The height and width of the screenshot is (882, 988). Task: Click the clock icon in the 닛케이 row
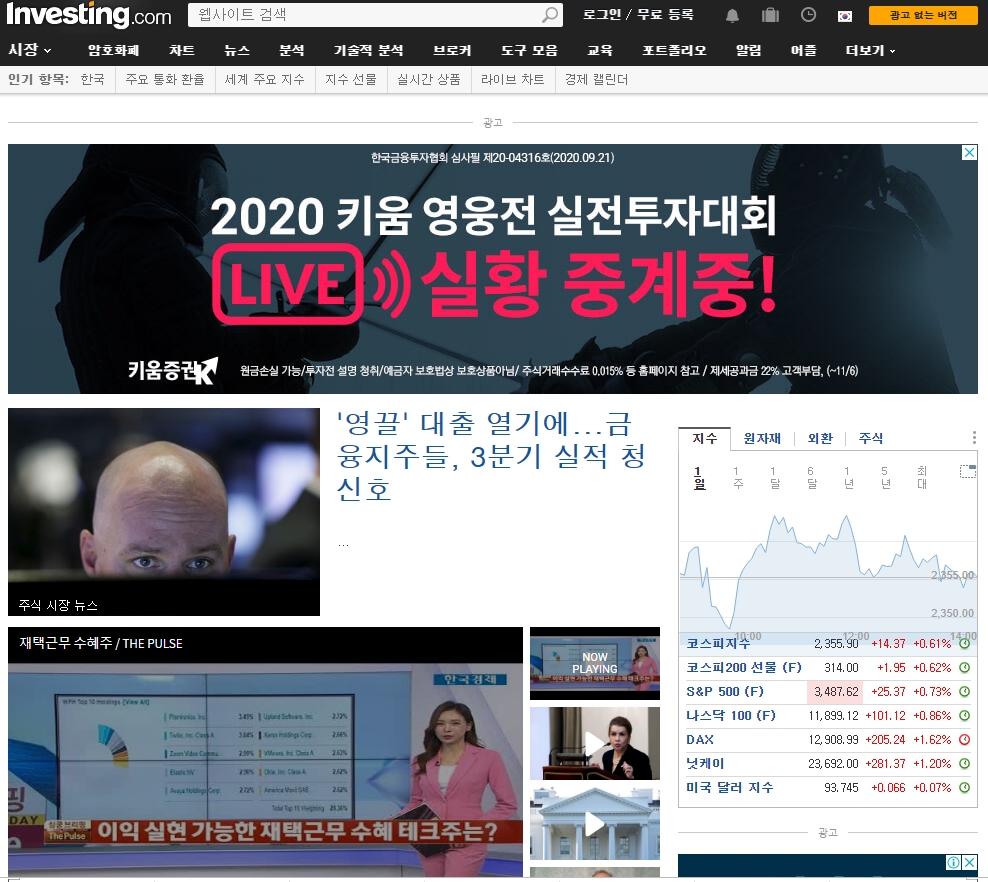[x=964, y=764]
